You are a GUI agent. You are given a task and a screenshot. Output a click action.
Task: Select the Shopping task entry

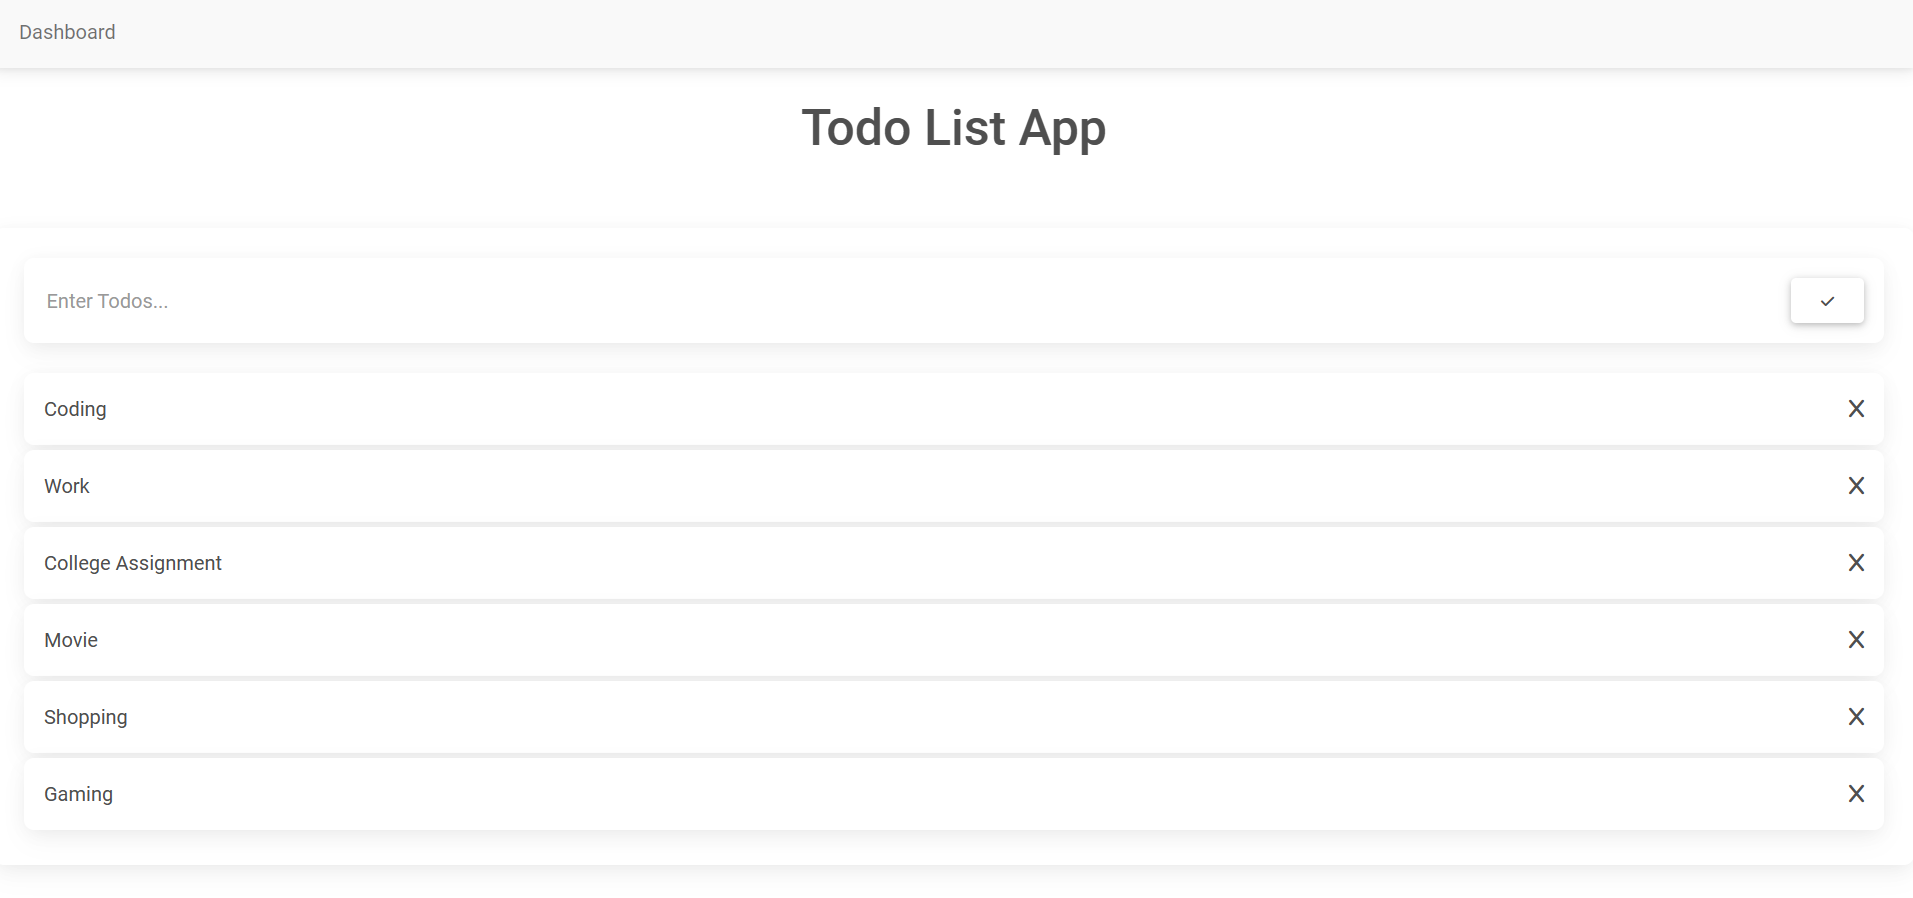(x=85, y=717)
